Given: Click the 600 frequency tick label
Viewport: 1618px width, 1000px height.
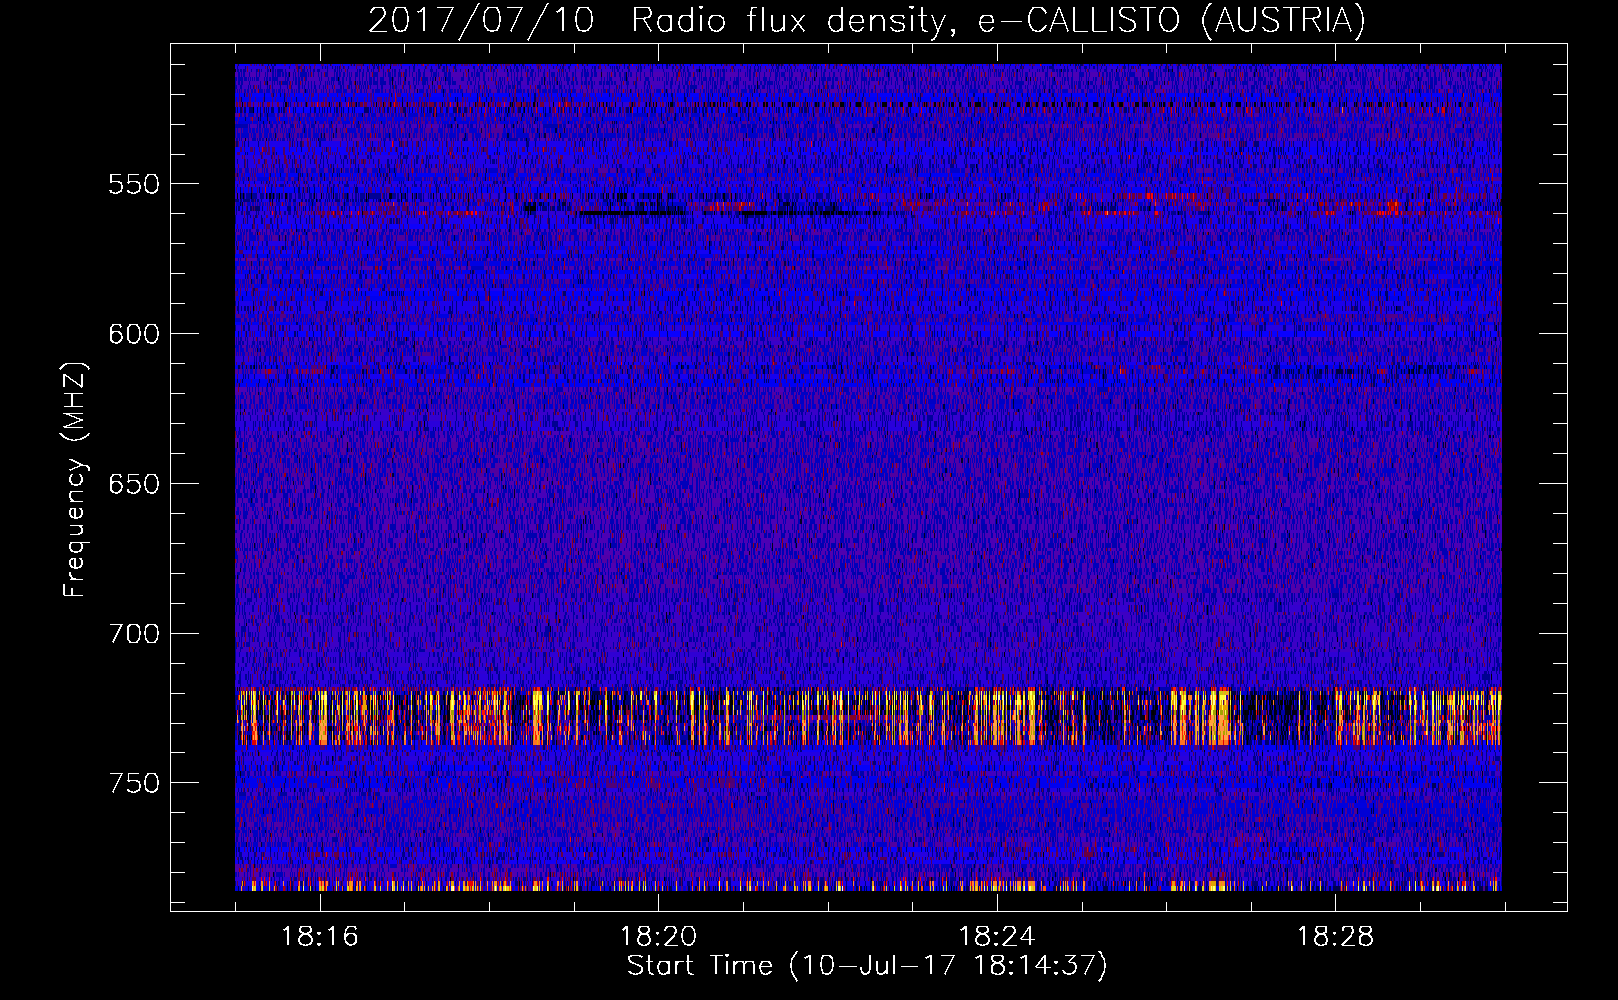Looking at the screenshot, I should pyautogui.click(x=134, y=334).
